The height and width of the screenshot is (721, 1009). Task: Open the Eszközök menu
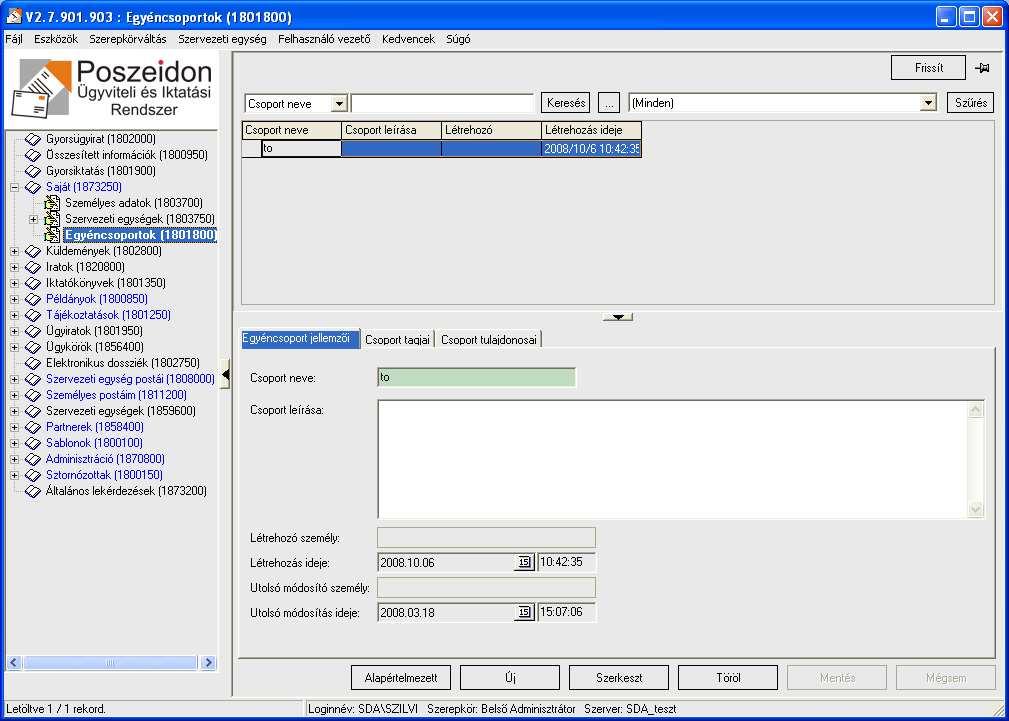[56, 39]
